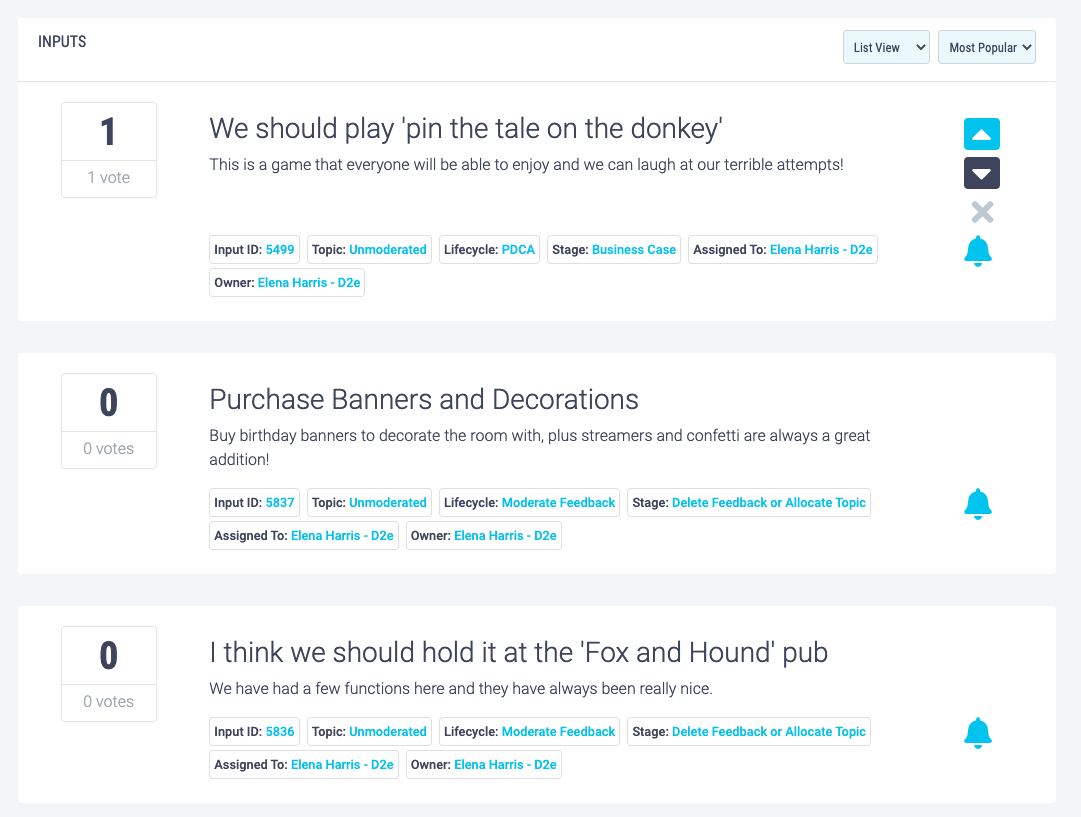Upvote the 'pin the tale on the donkey' input
Image resolution: width=1081 pixels, height=817 pixels.
tap(981, 134)
